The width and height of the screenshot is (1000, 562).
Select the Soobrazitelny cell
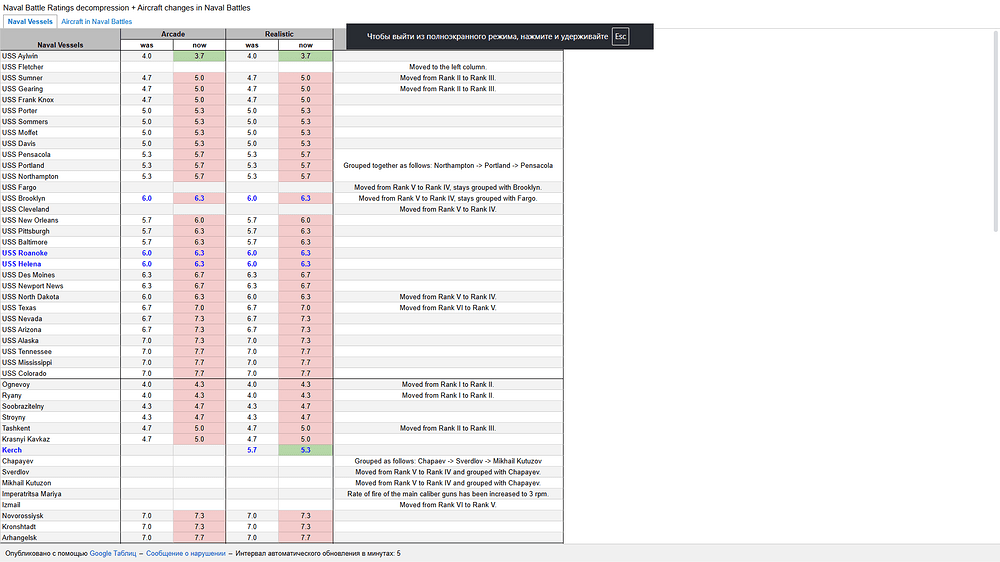[60, 406]
